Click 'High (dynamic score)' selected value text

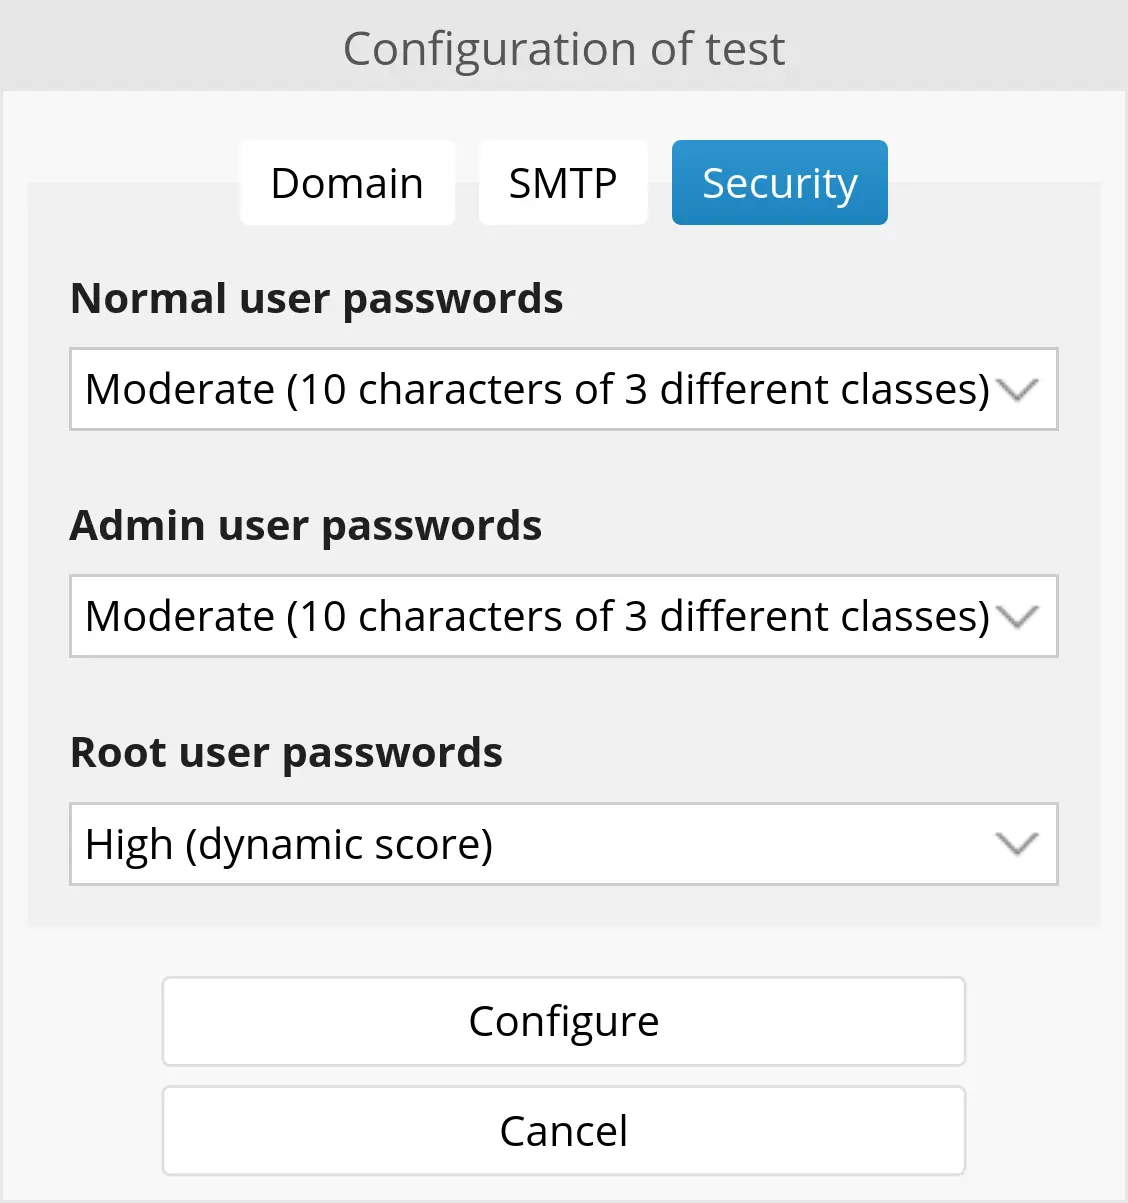click(x=289, y=845)
